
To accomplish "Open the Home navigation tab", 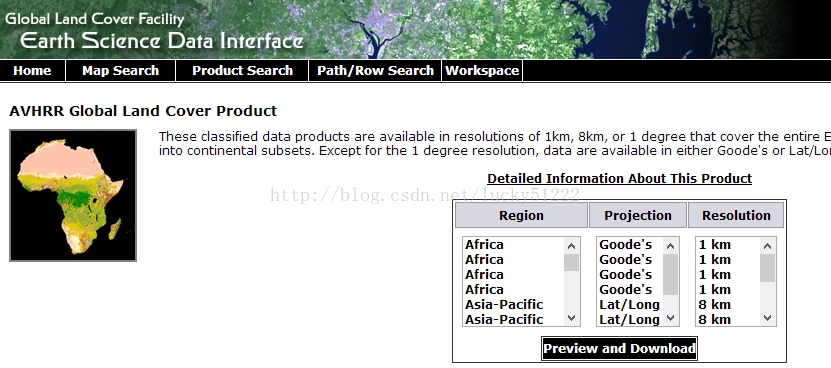I will [32, 71].
